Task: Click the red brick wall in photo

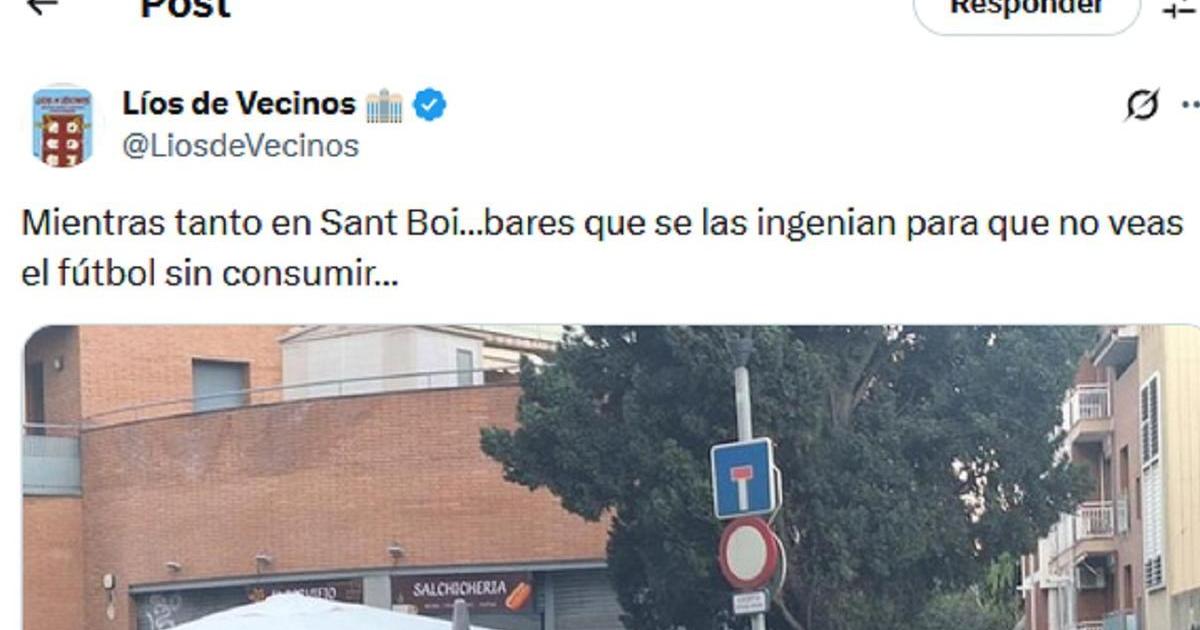Action: coord(330,480)
